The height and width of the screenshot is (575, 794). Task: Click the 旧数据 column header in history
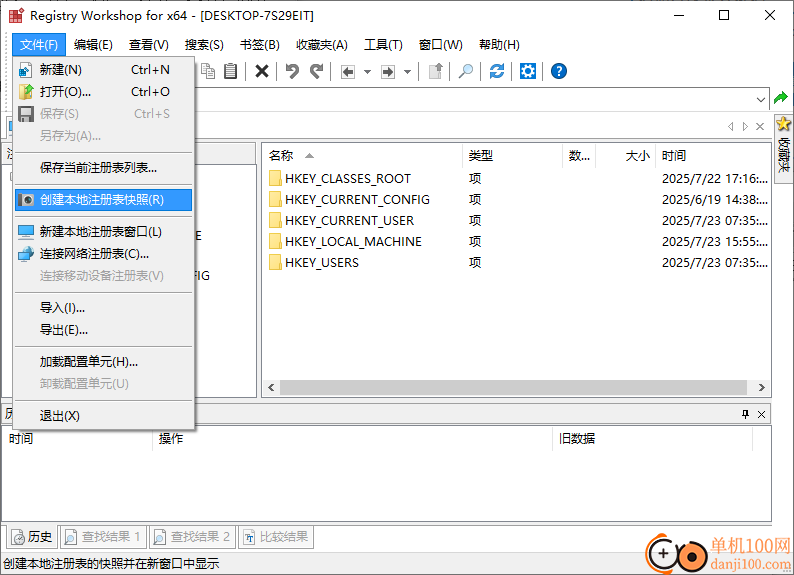tap(652, 439)
